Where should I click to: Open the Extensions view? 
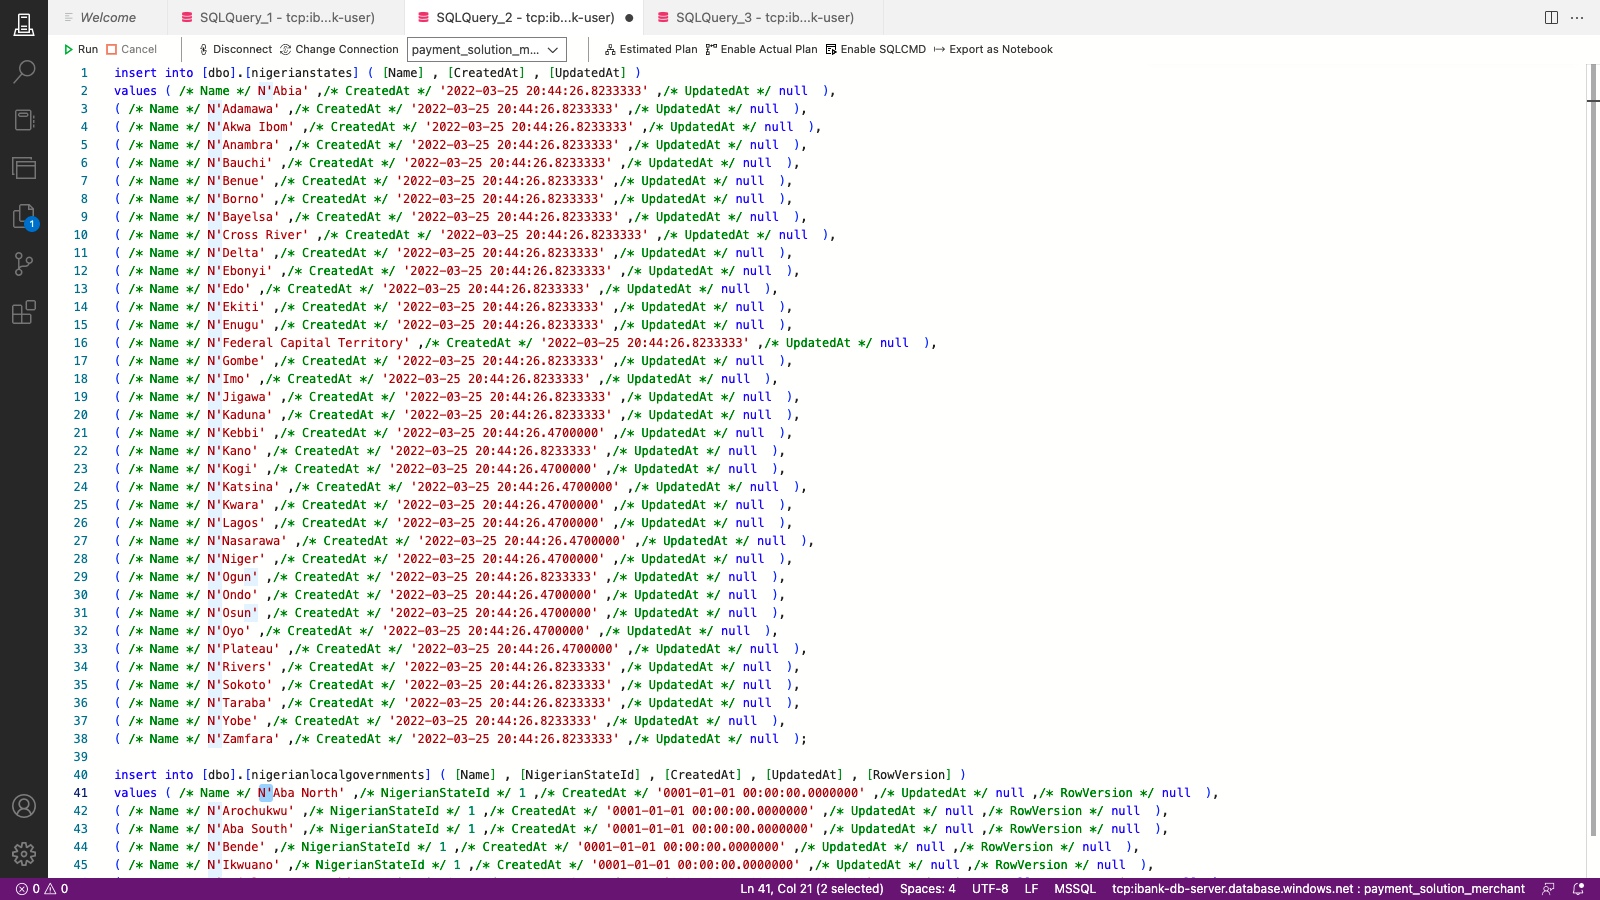(x=24, y=313)
